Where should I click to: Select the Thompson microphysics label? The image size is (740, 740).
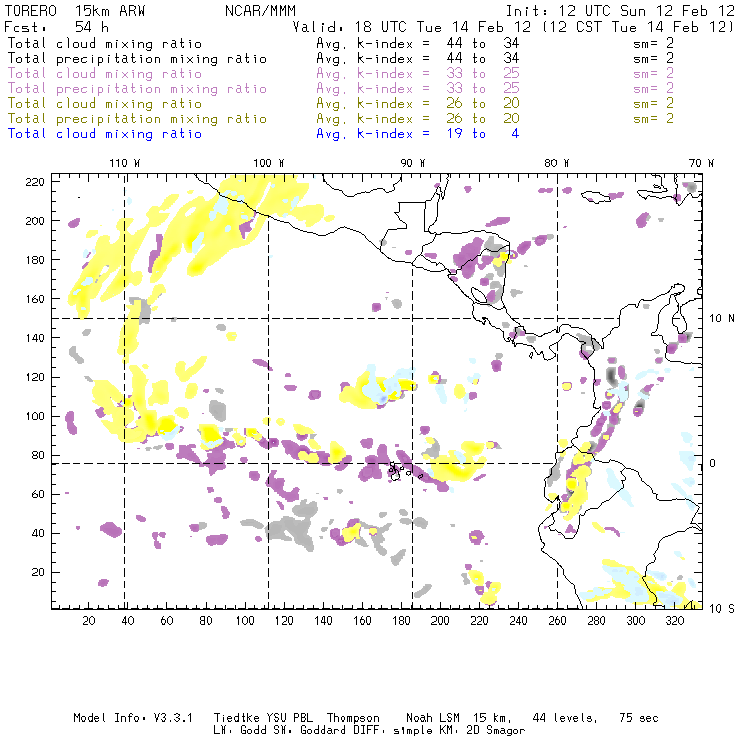(x=353, y=718)
